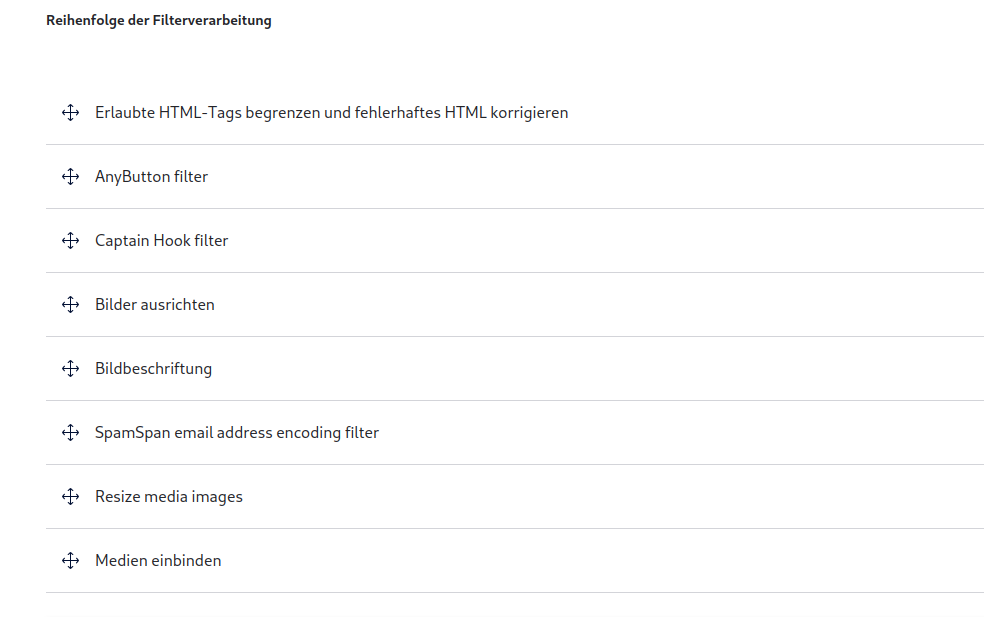
Task: Click the "Captain Hook filter" label
Action: [x=162, y=240]
